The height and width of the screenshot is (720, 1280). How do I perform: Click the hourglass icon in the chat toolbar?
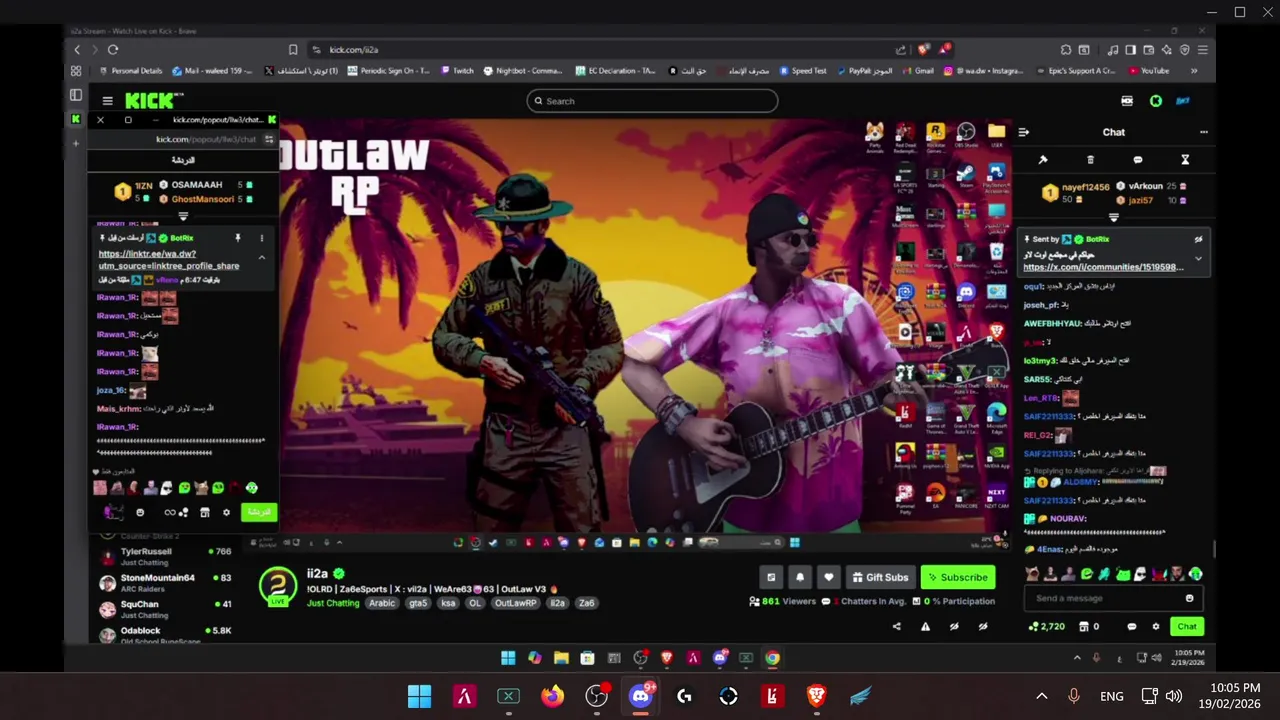[x=1185, y=160]
